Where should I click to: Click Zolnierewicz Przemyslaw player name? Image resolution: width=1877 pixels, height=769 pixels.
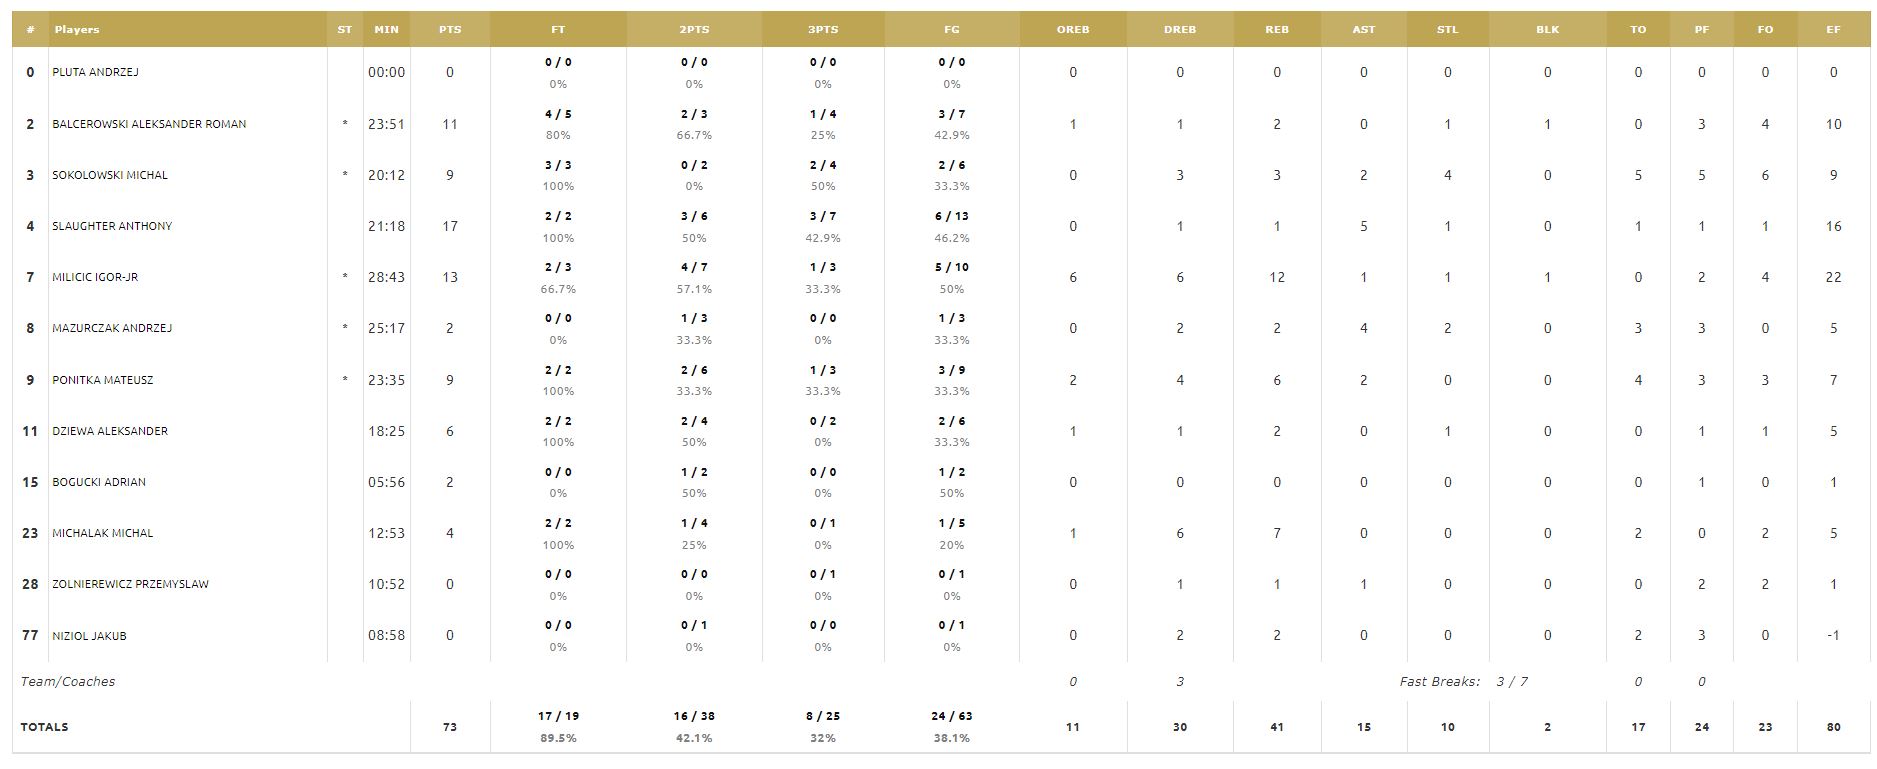click(131, 584)
